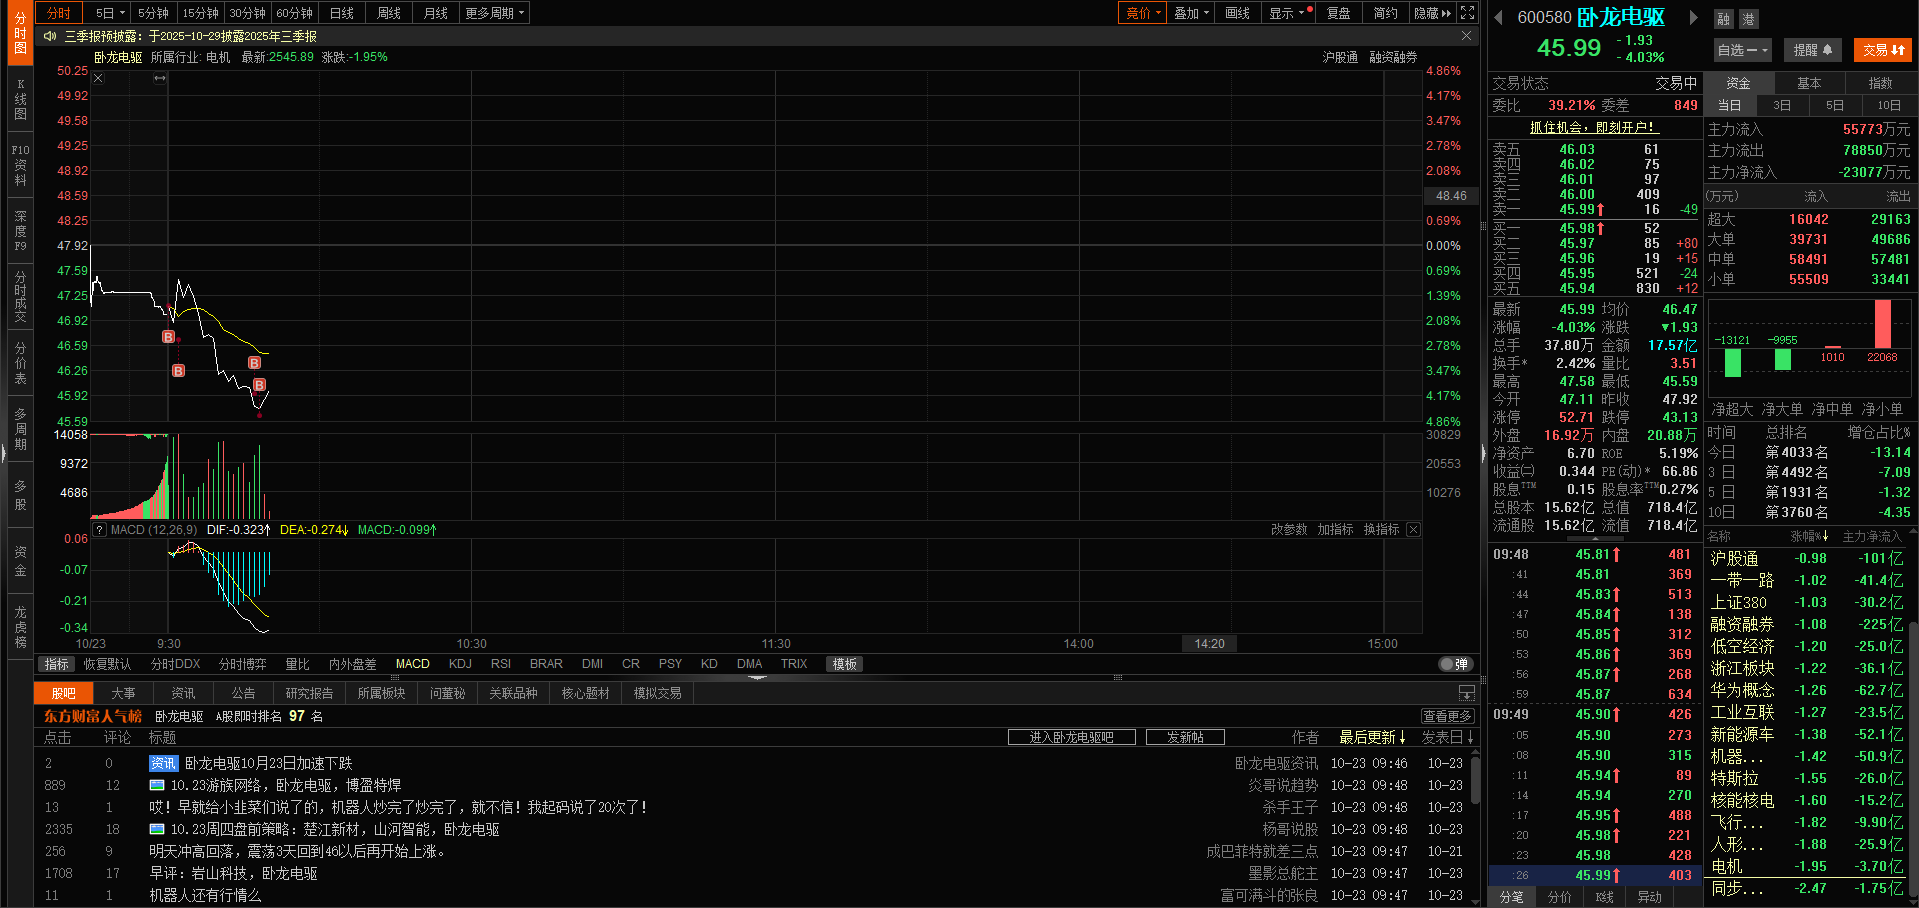Viewport: 1919px width, 908px height.
Task: Open the orange 交易 trade button
Action: [1883, 50]
